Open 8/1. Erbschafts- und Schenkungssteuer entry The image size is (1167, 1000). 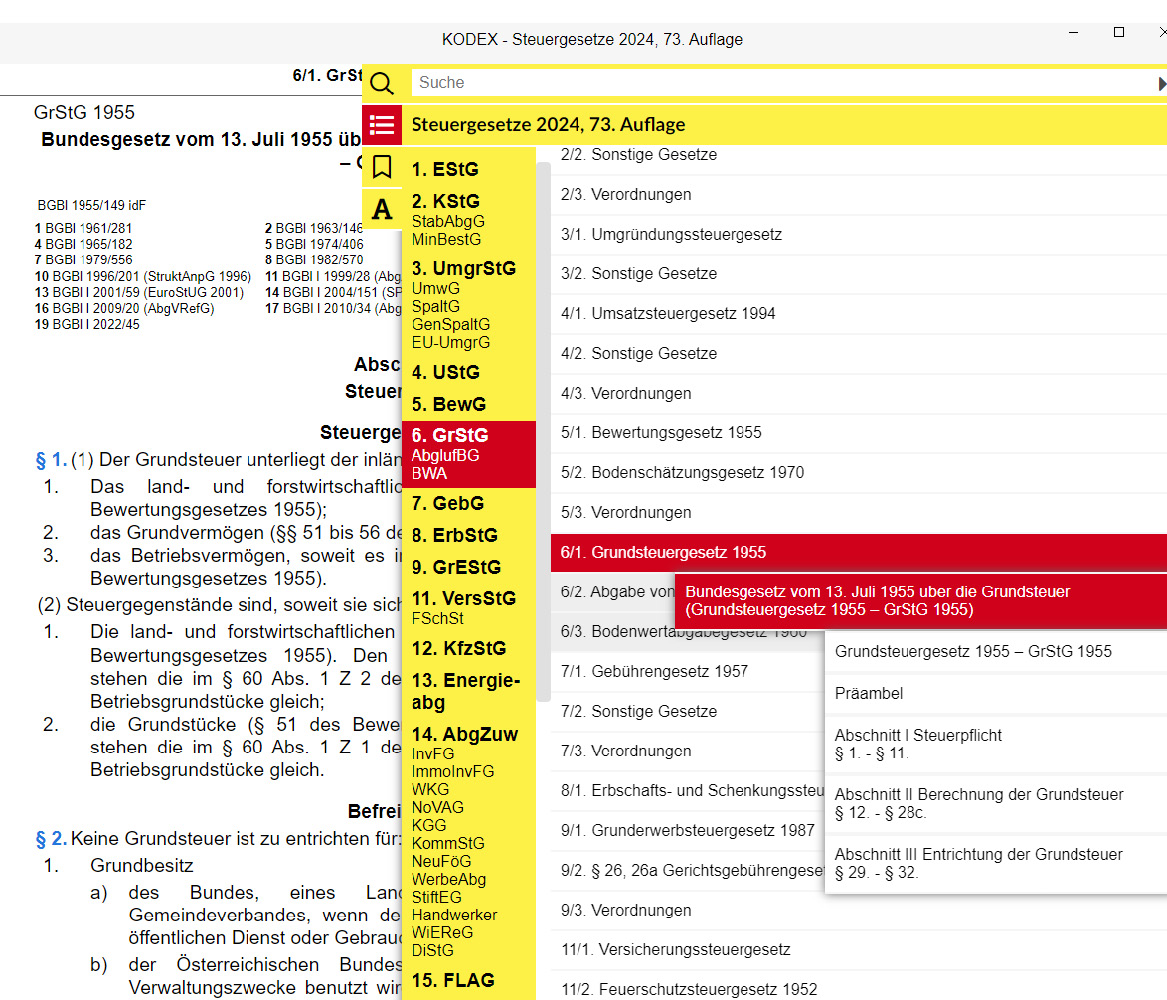click(688, 791)
